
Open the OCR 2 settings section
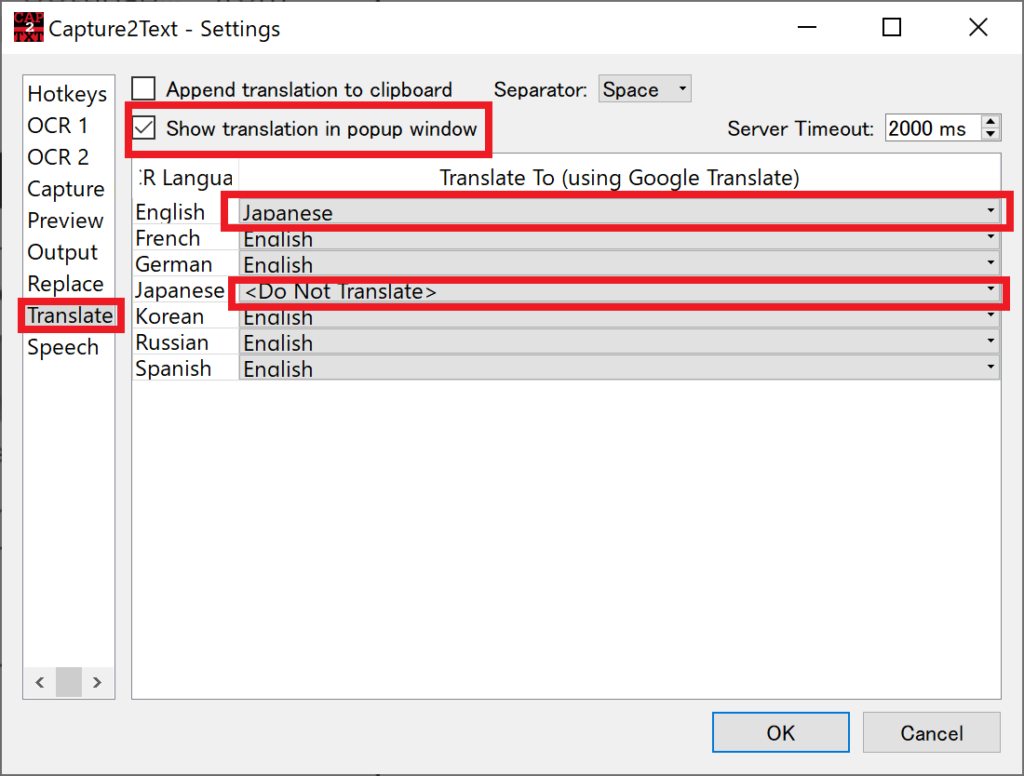(x=57, y=157)
